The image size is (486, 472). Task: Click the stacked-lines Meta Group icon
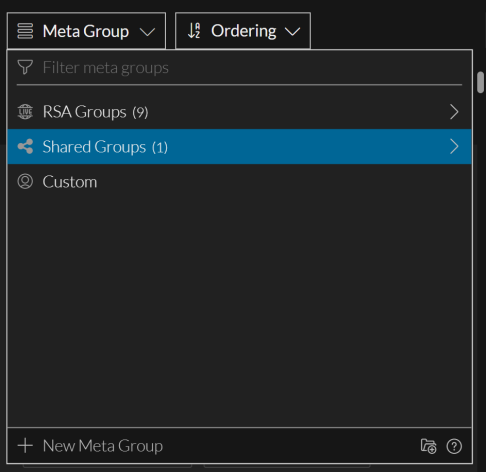click(x=25, y=31)
